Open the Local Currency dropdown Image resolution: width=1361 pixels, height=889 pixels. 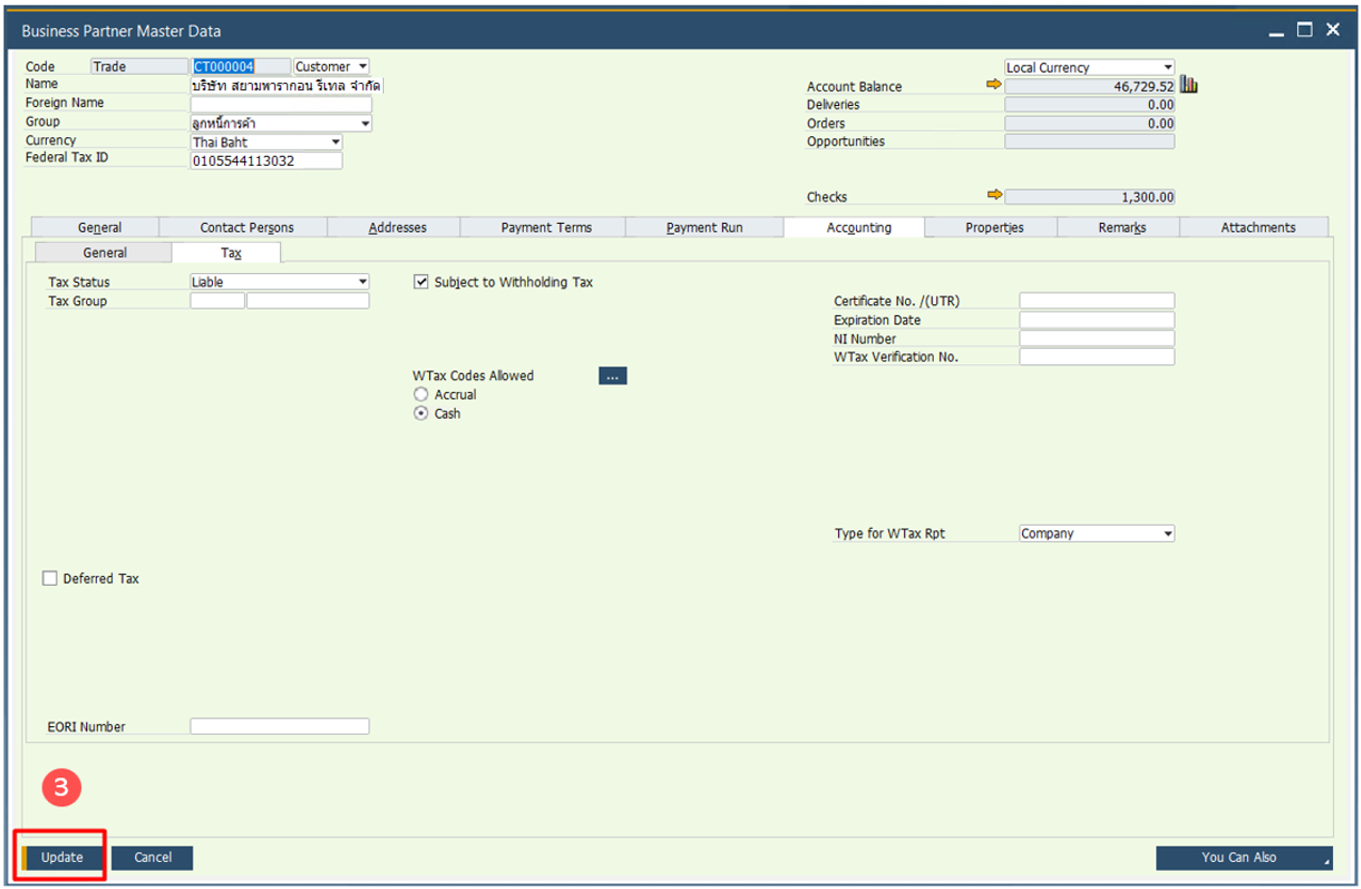1089,68
